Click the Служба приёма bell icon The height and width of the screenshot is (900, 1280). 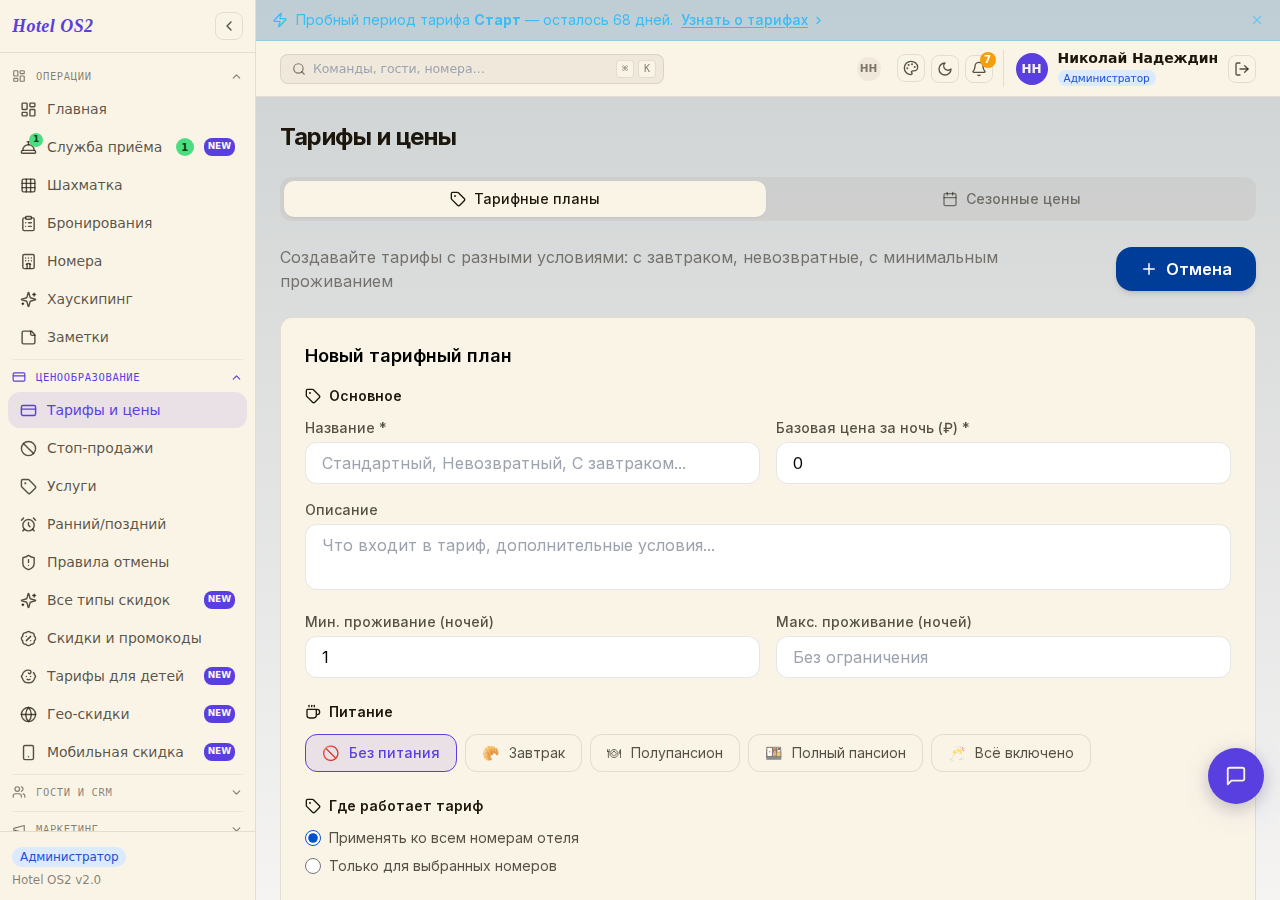click(28, 147)
